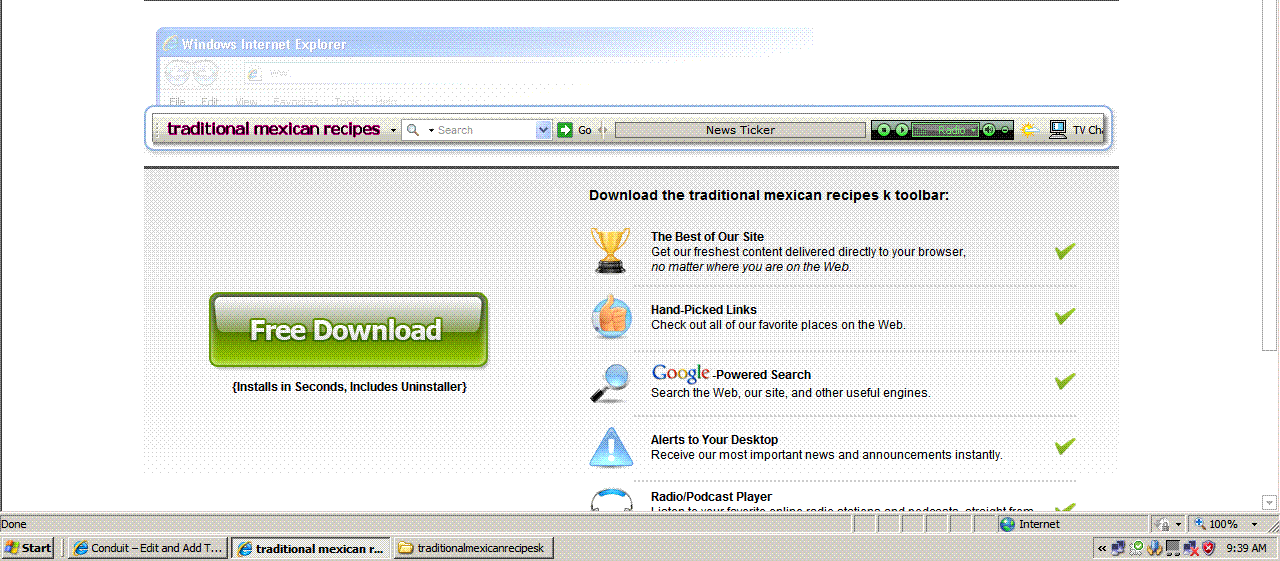Click the blue and gold tray icon
The image size is (1280, 561).
tap(1154, 548)
